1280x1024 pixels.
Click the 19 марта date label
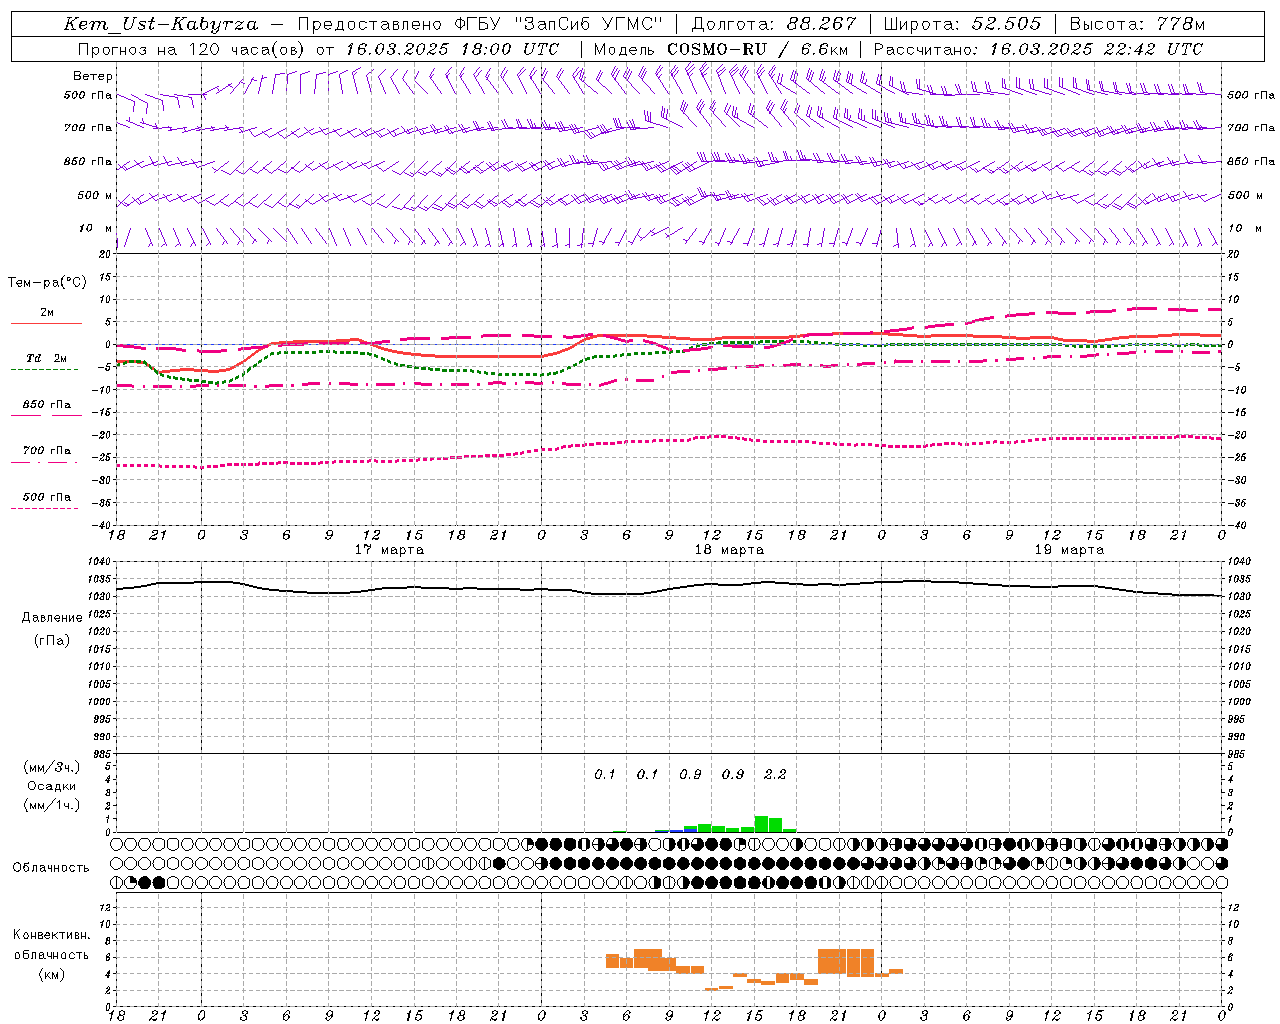1069,550
